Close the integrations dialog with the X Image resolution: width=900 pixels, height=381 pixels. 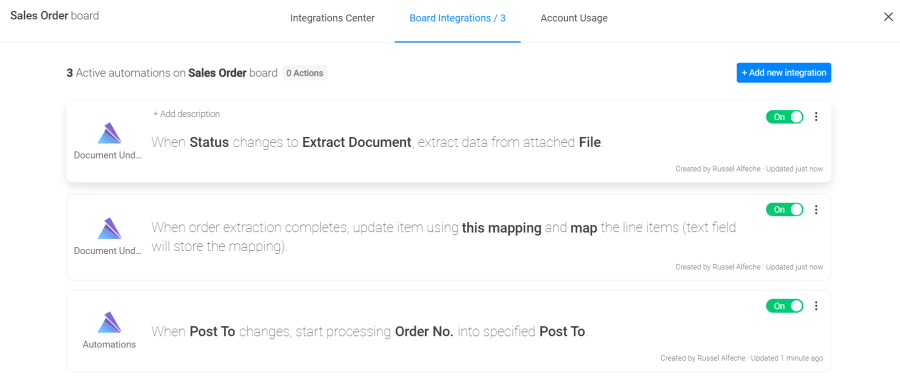click(888, 17)
